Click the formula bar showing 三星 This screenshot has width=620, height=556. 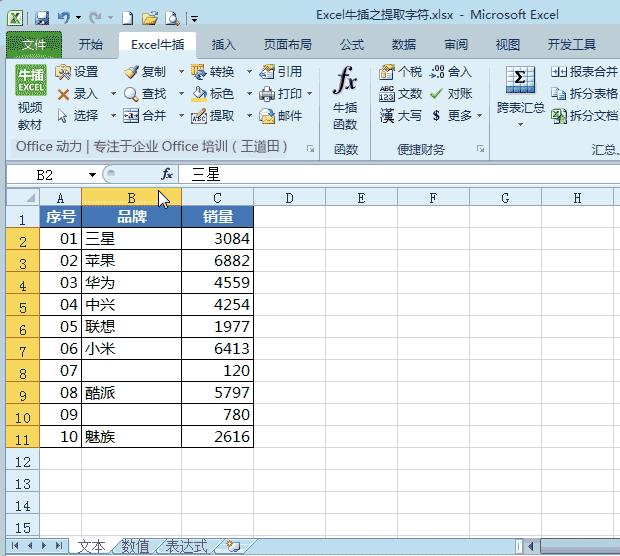399,174
